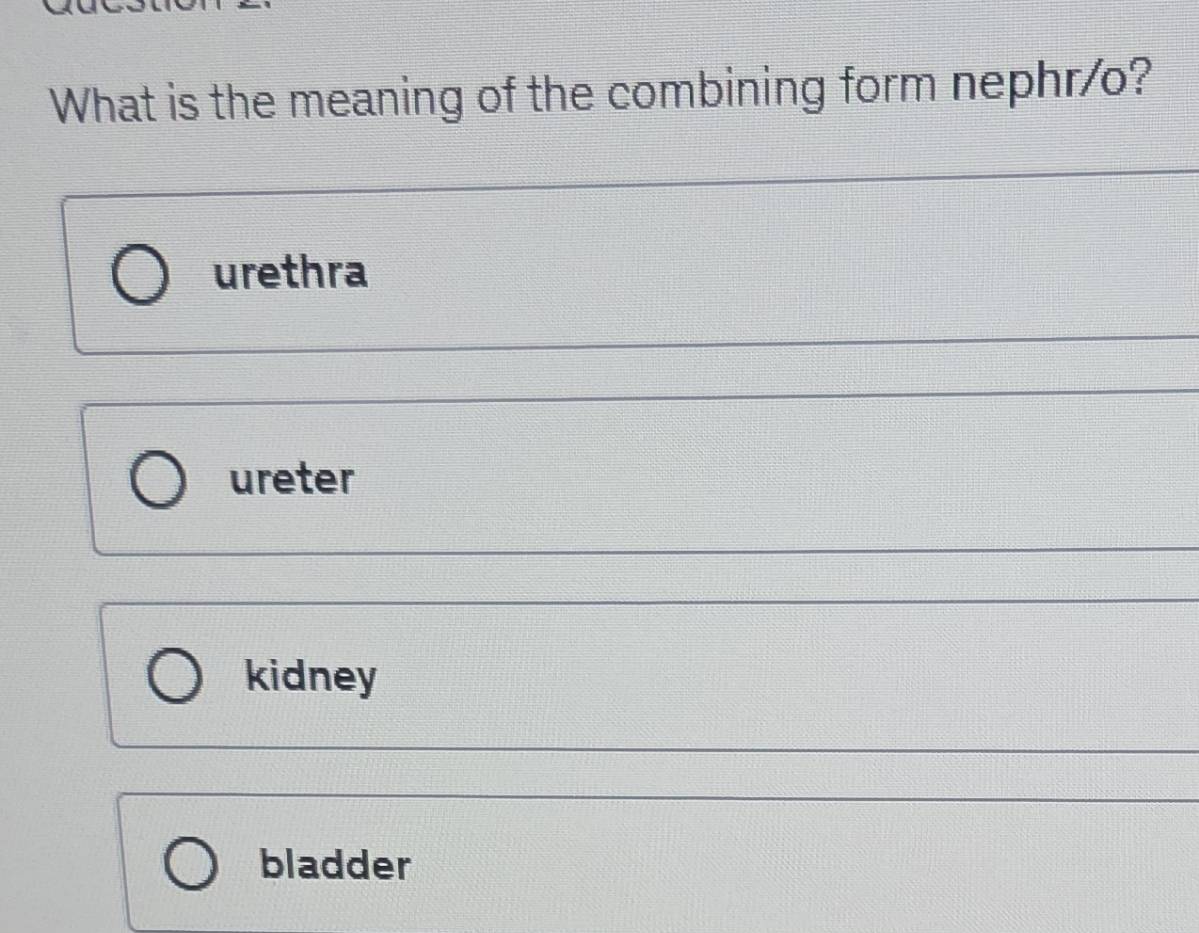
Task: Click the urethra label text
Action: click(289, 272)
